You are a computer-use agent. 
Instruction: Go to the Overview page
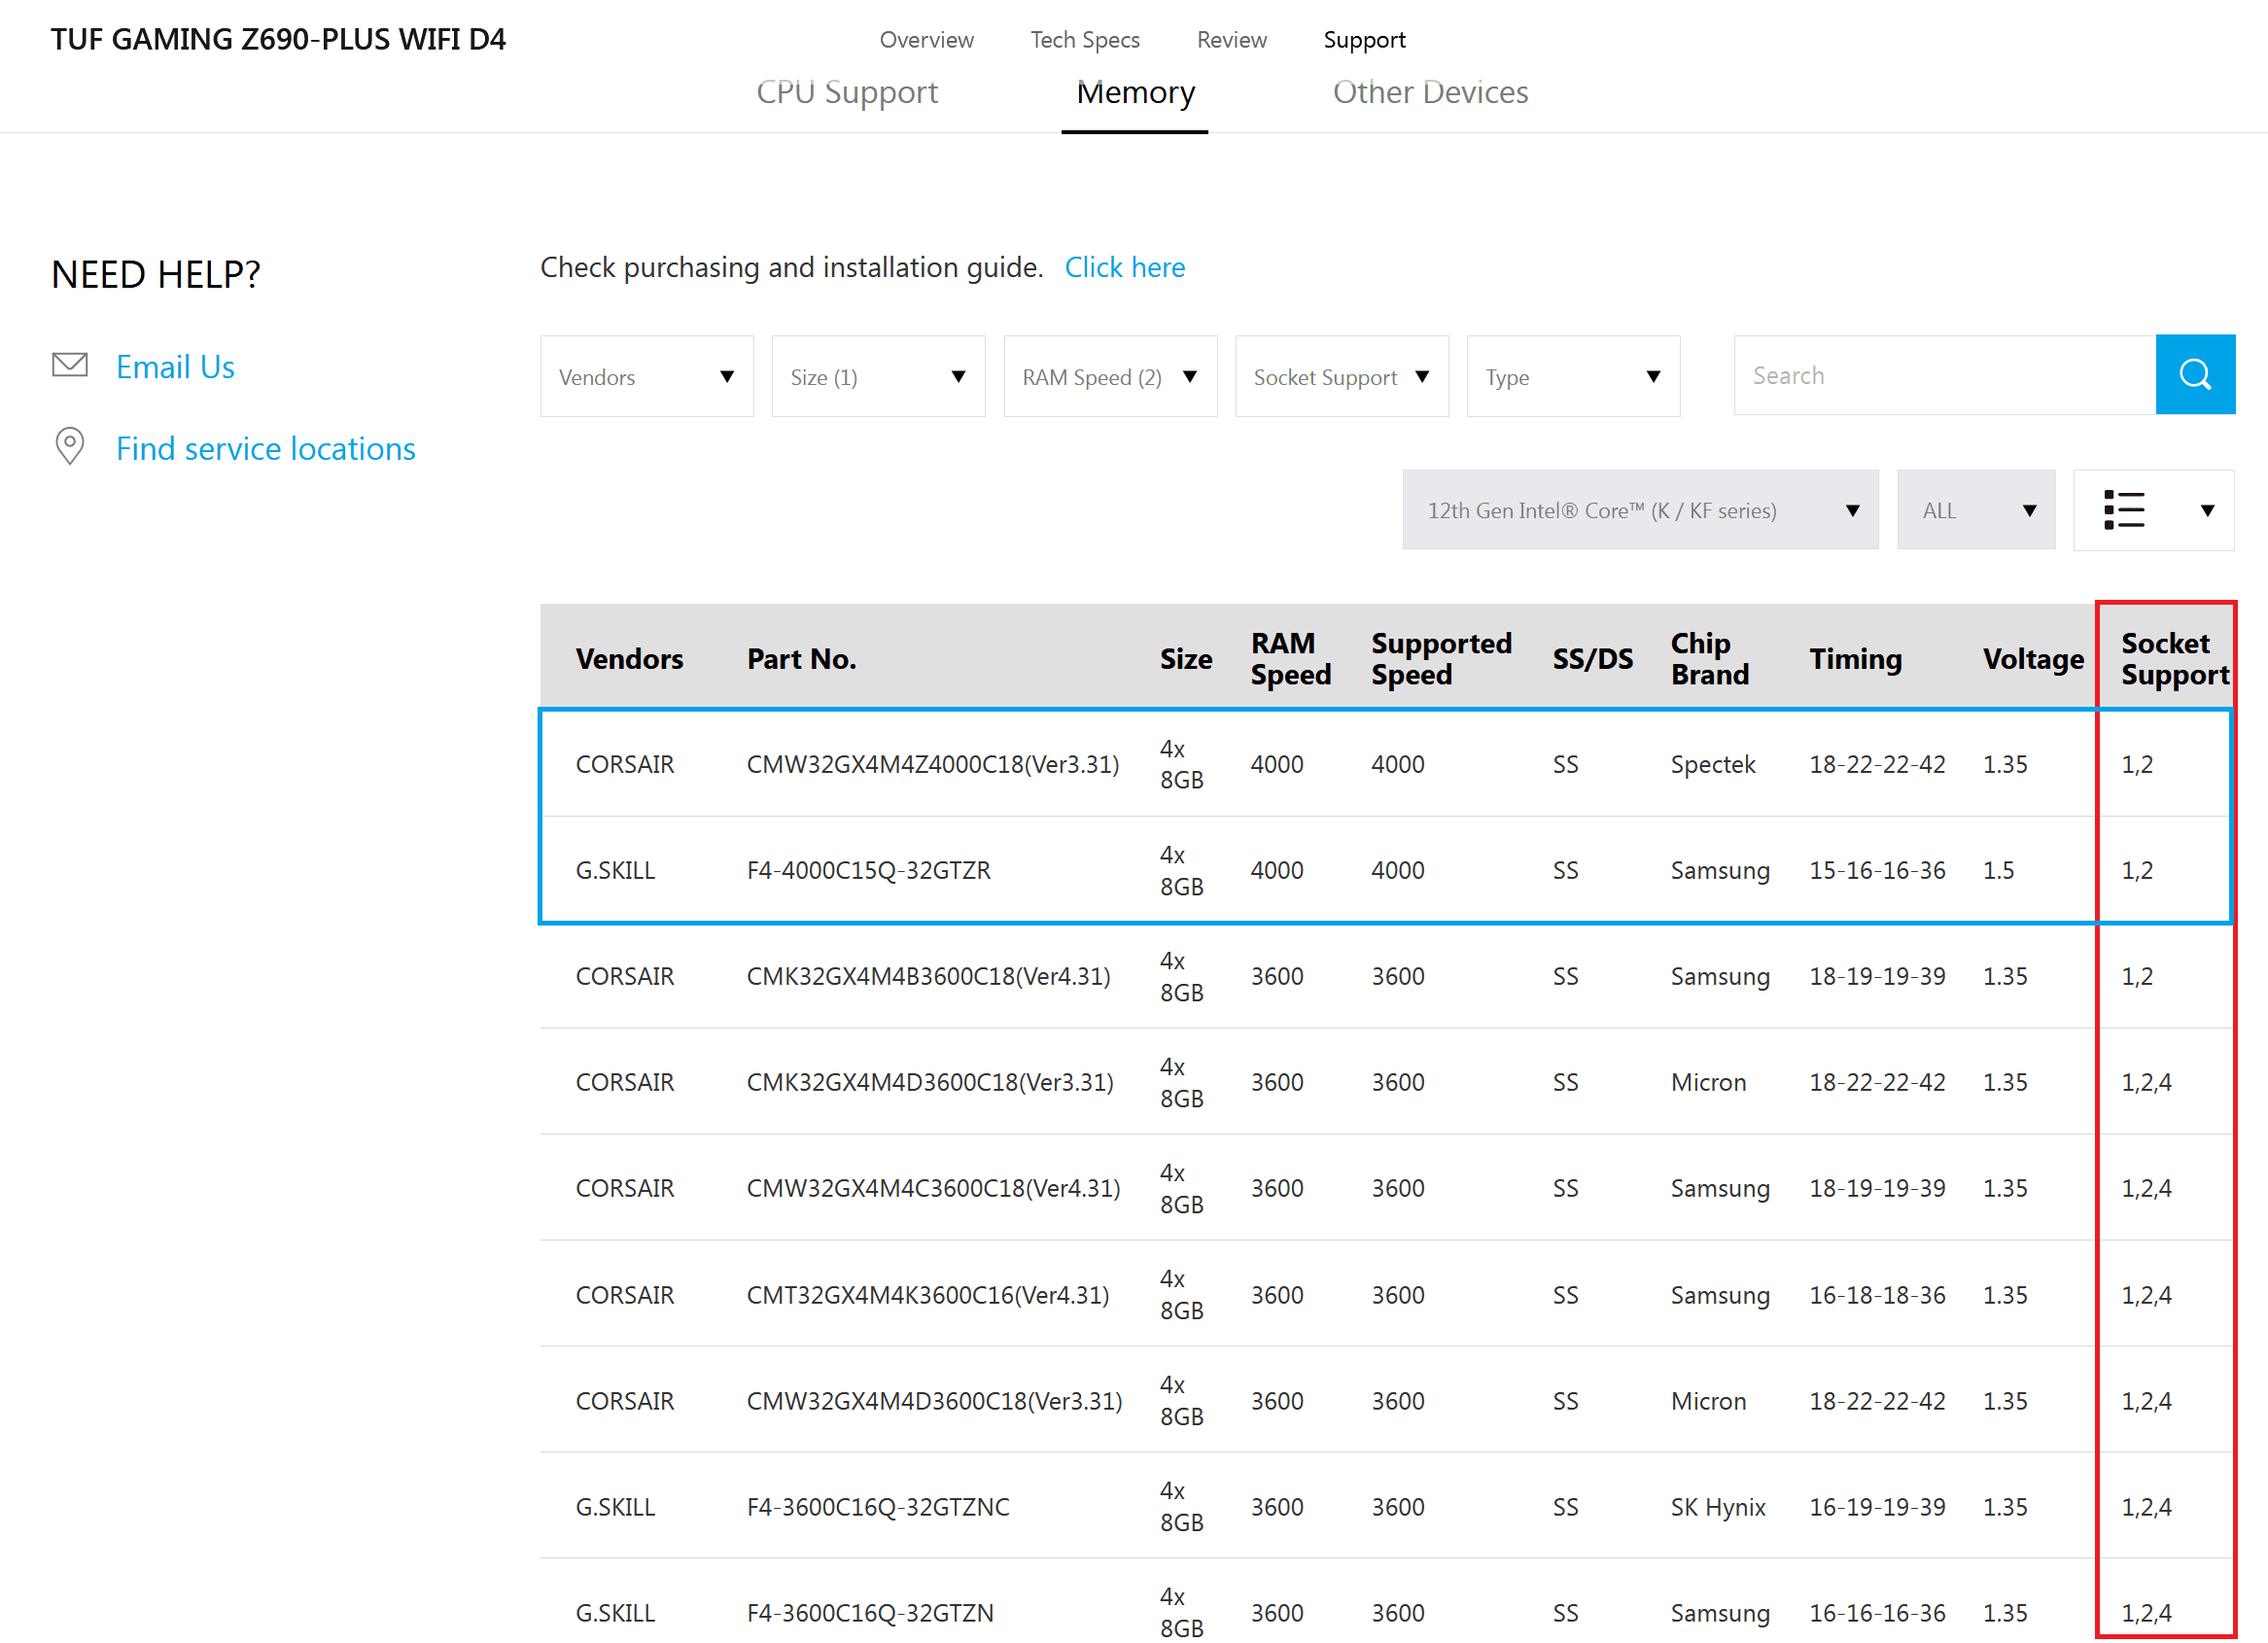pyautogui.click(x=925, y=40)
